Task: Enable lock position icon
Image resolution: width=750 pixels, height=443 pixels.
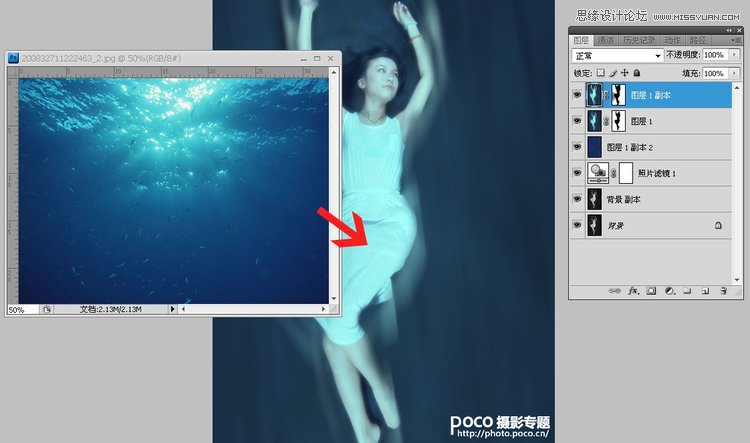Action: [625, 73]
